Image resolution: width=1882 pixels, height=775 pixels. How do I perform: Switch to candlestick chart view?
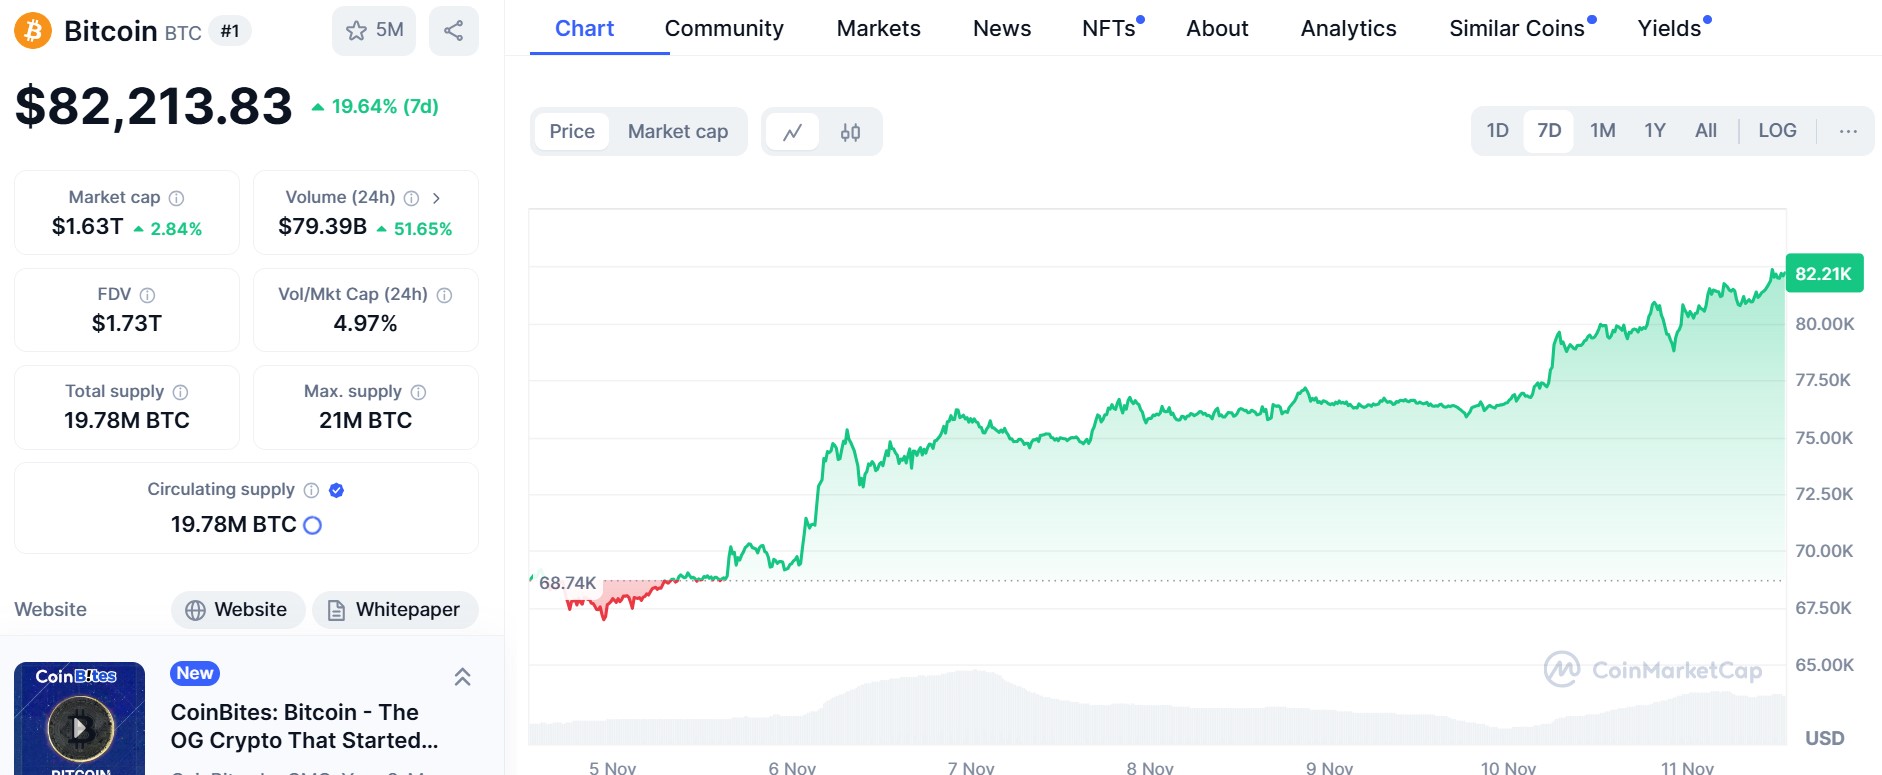tap(851, 132)
